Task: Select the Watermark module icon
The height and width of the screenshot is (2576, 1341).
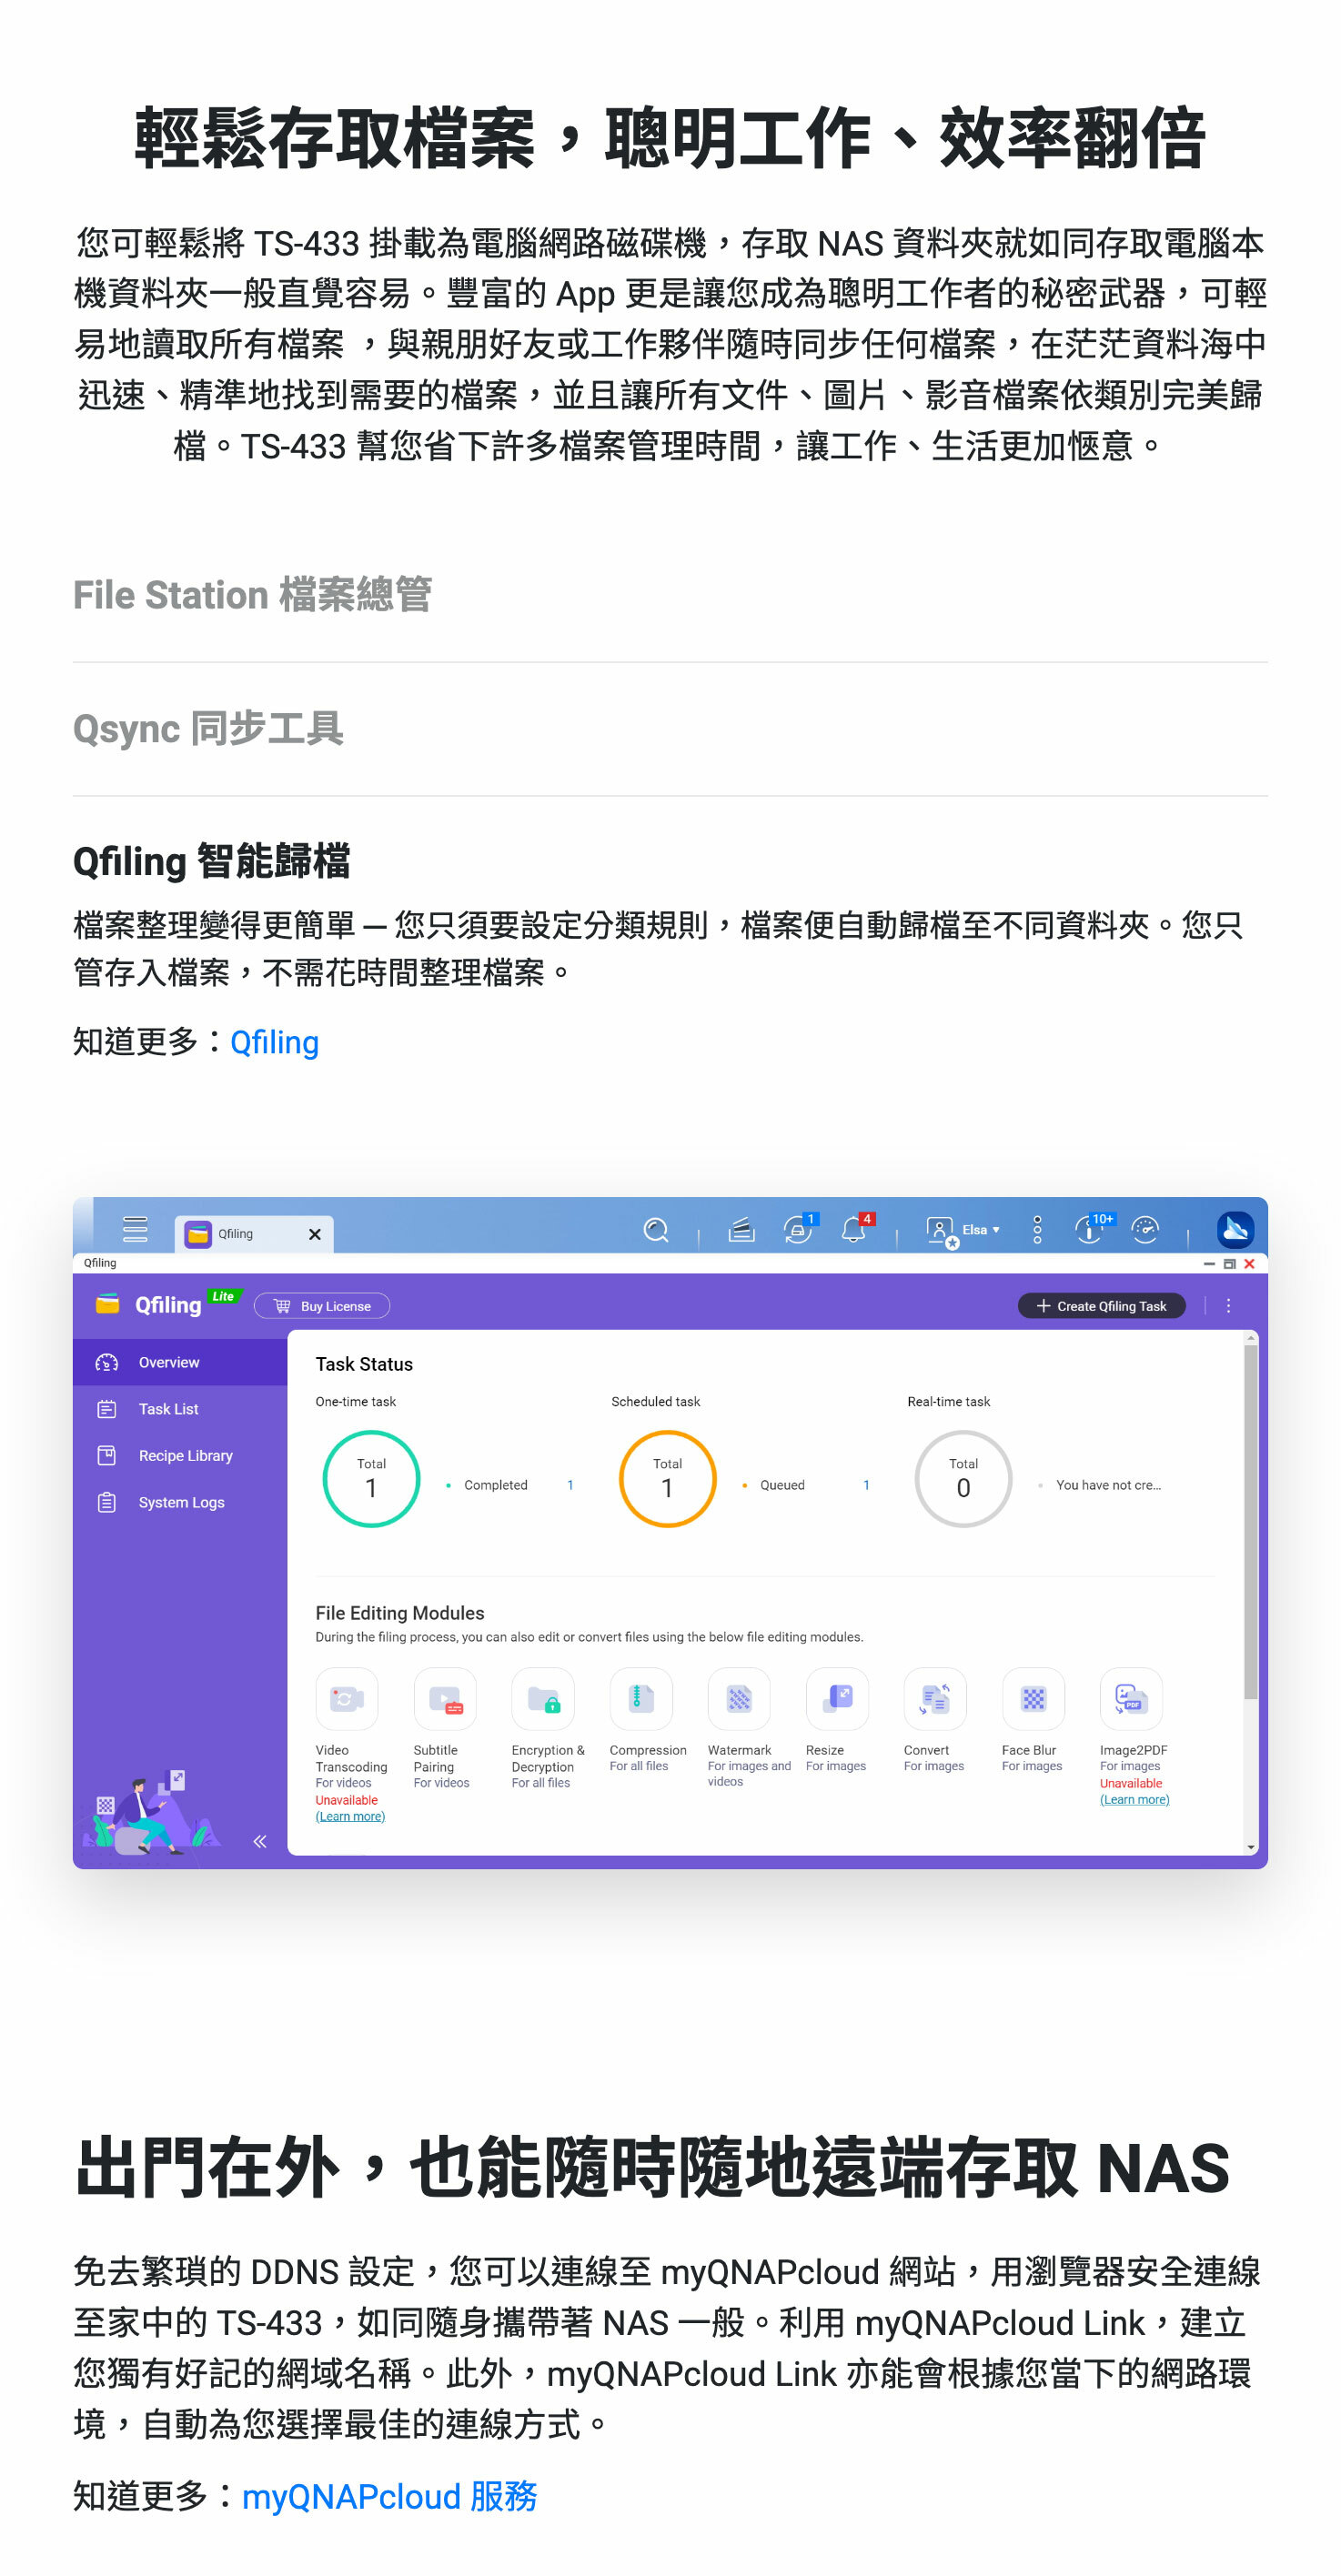Action: pyautogui.click(x=739, y=1699)
